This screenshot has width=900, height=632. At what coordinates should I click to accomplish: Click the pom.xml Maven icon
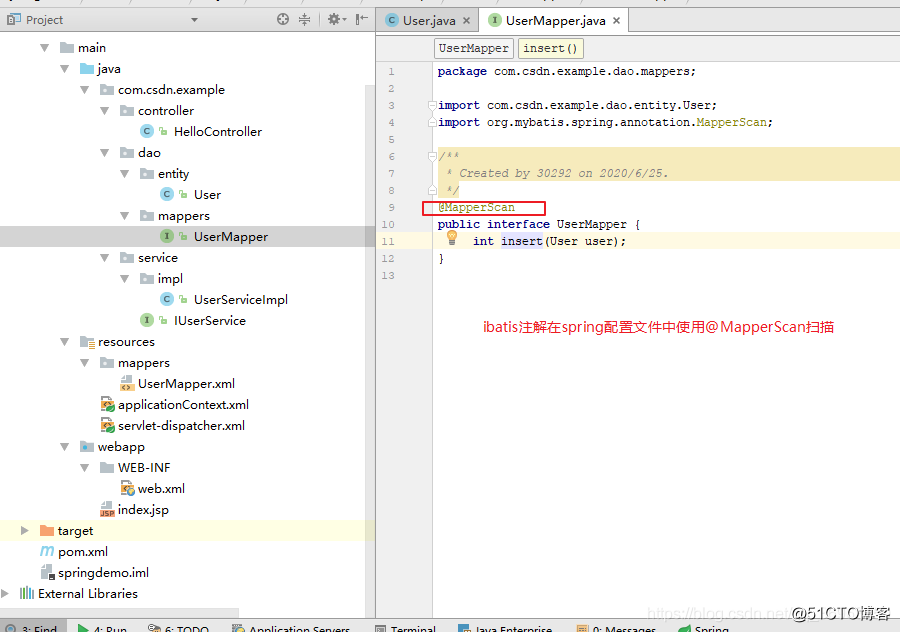(x=47, y=552)
